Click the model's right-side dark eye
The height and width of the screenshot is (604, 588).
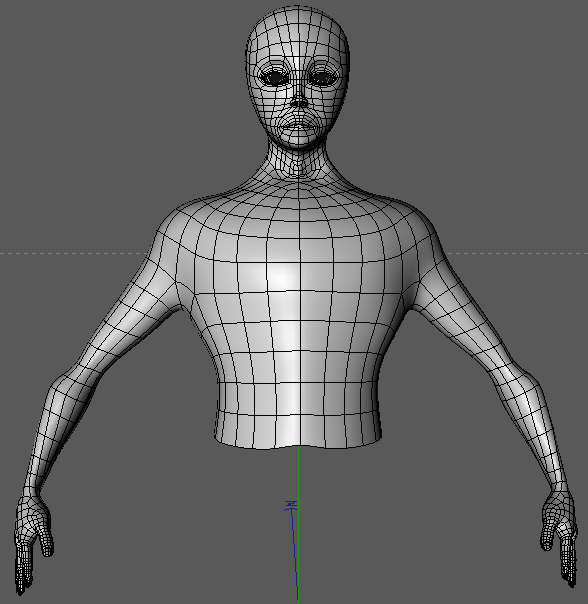click(323, 78)
